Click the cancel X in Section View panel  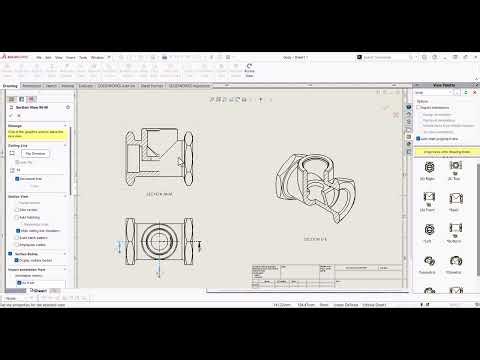19,116
